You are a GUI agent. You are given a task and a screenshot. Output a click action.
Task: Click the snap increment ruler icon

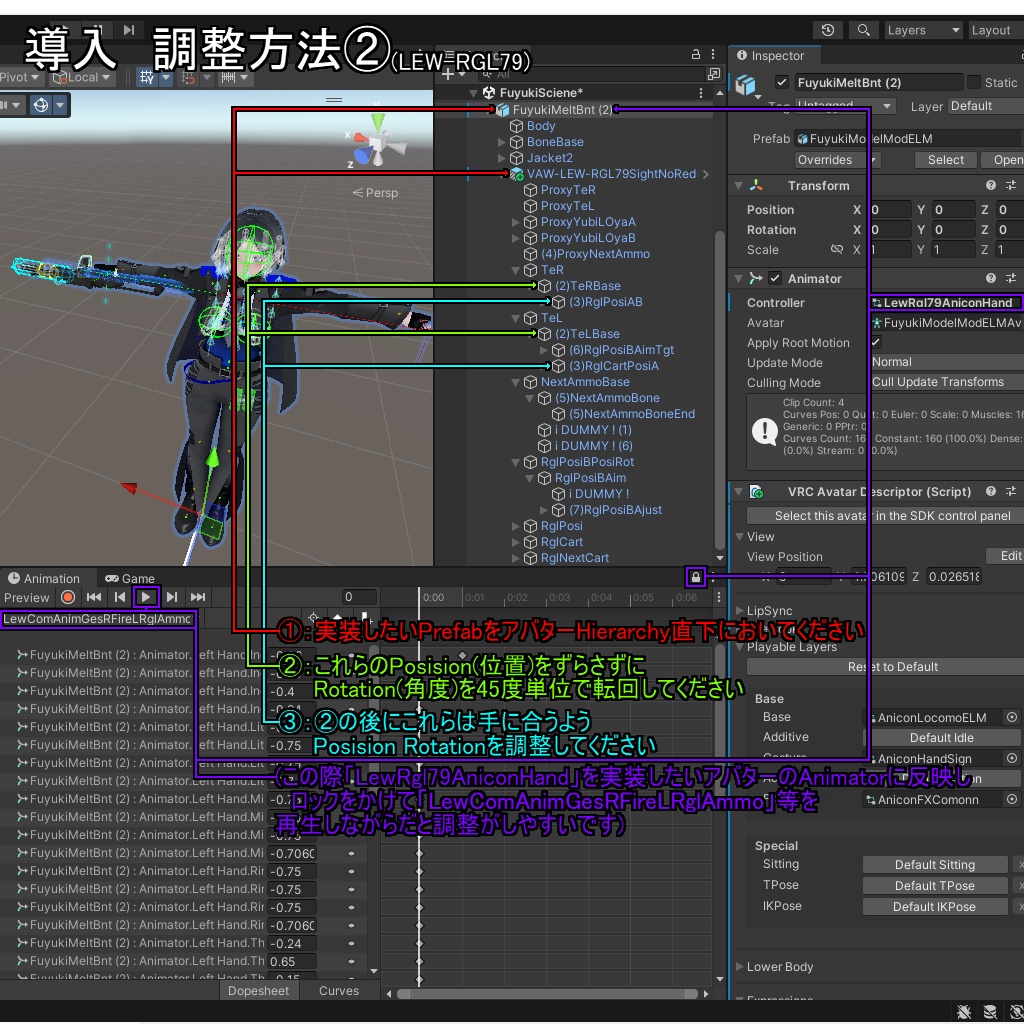(x=228, y=78)
